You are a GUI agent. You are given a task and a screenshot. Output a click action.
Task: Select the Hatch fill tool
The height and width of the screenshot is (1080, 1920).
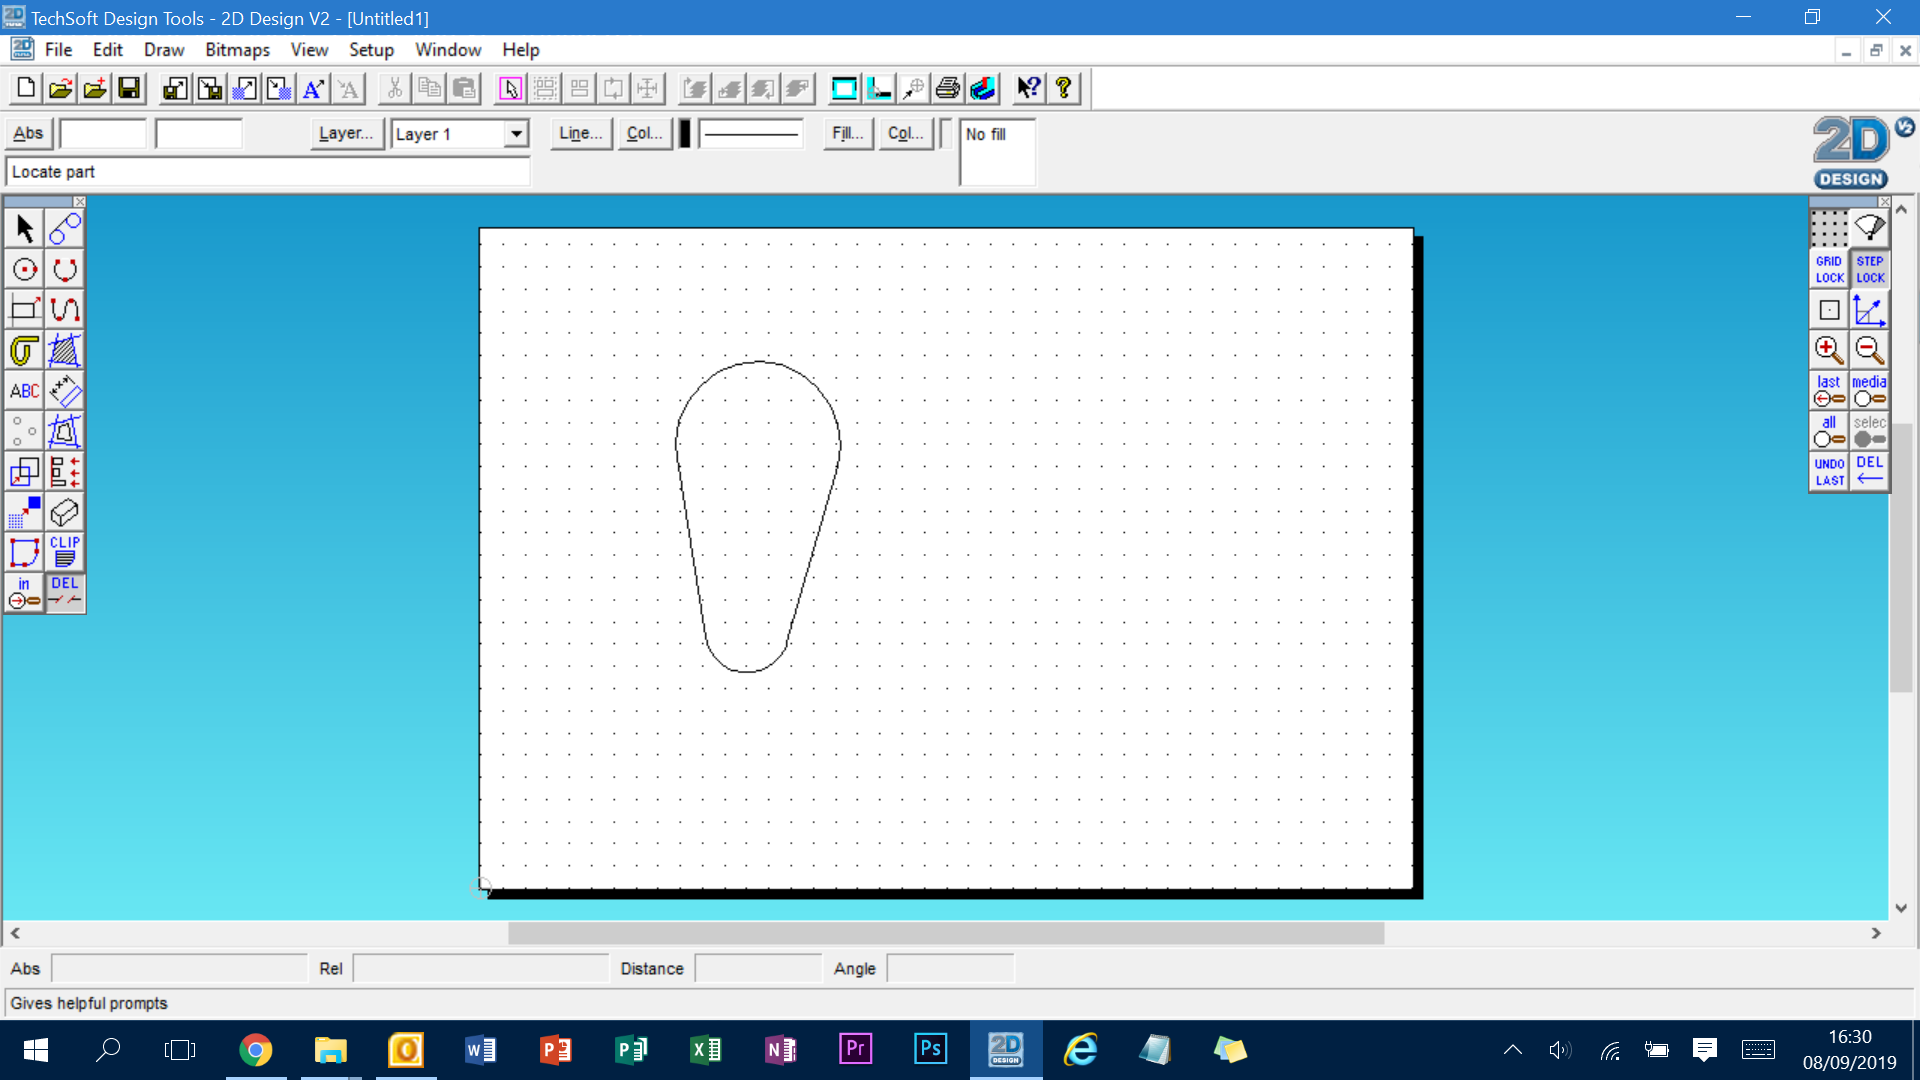click(64, 349)
